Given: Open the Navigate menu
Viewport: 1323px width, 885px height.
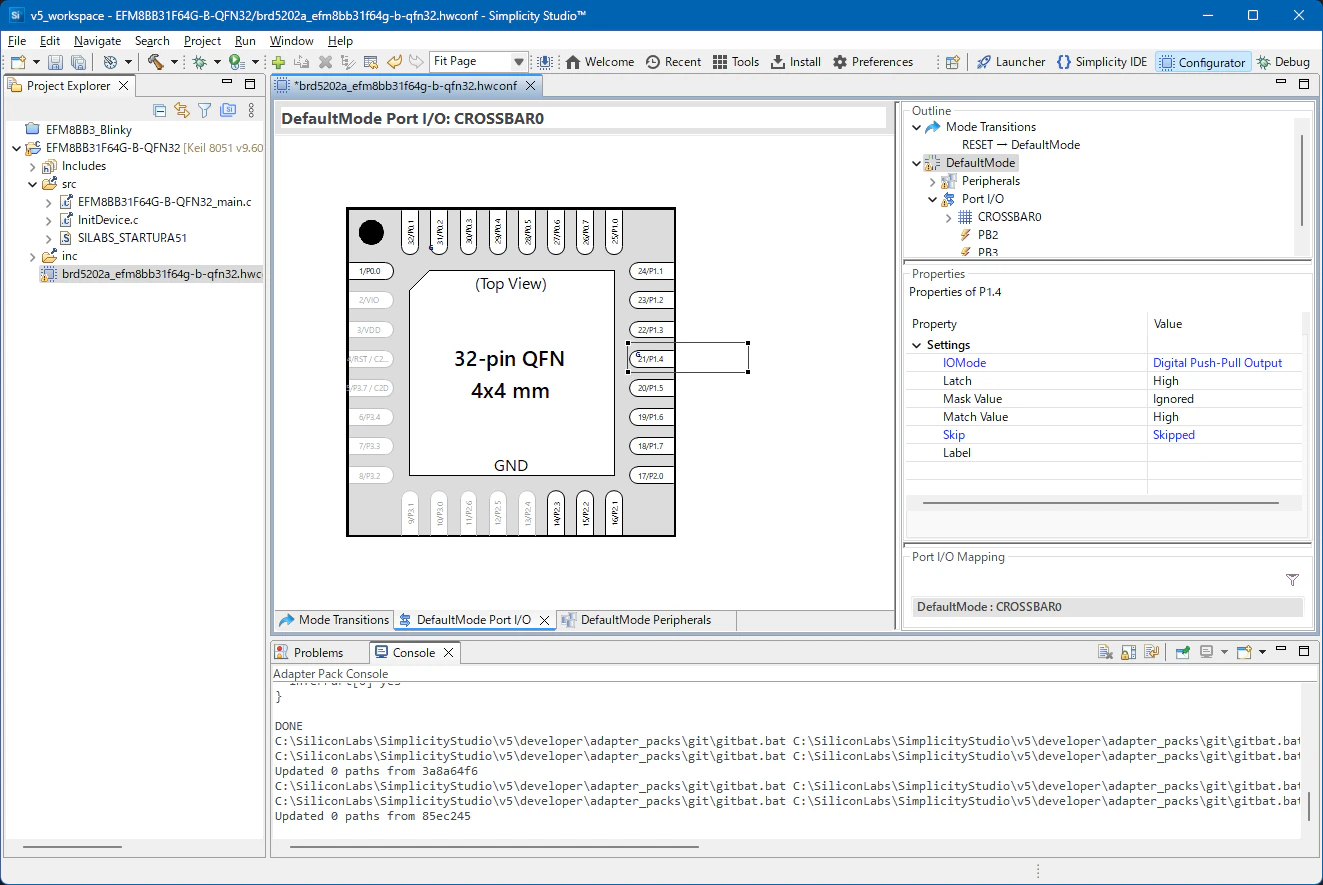Looking at the screenshot, I should (x=97, y=41).
